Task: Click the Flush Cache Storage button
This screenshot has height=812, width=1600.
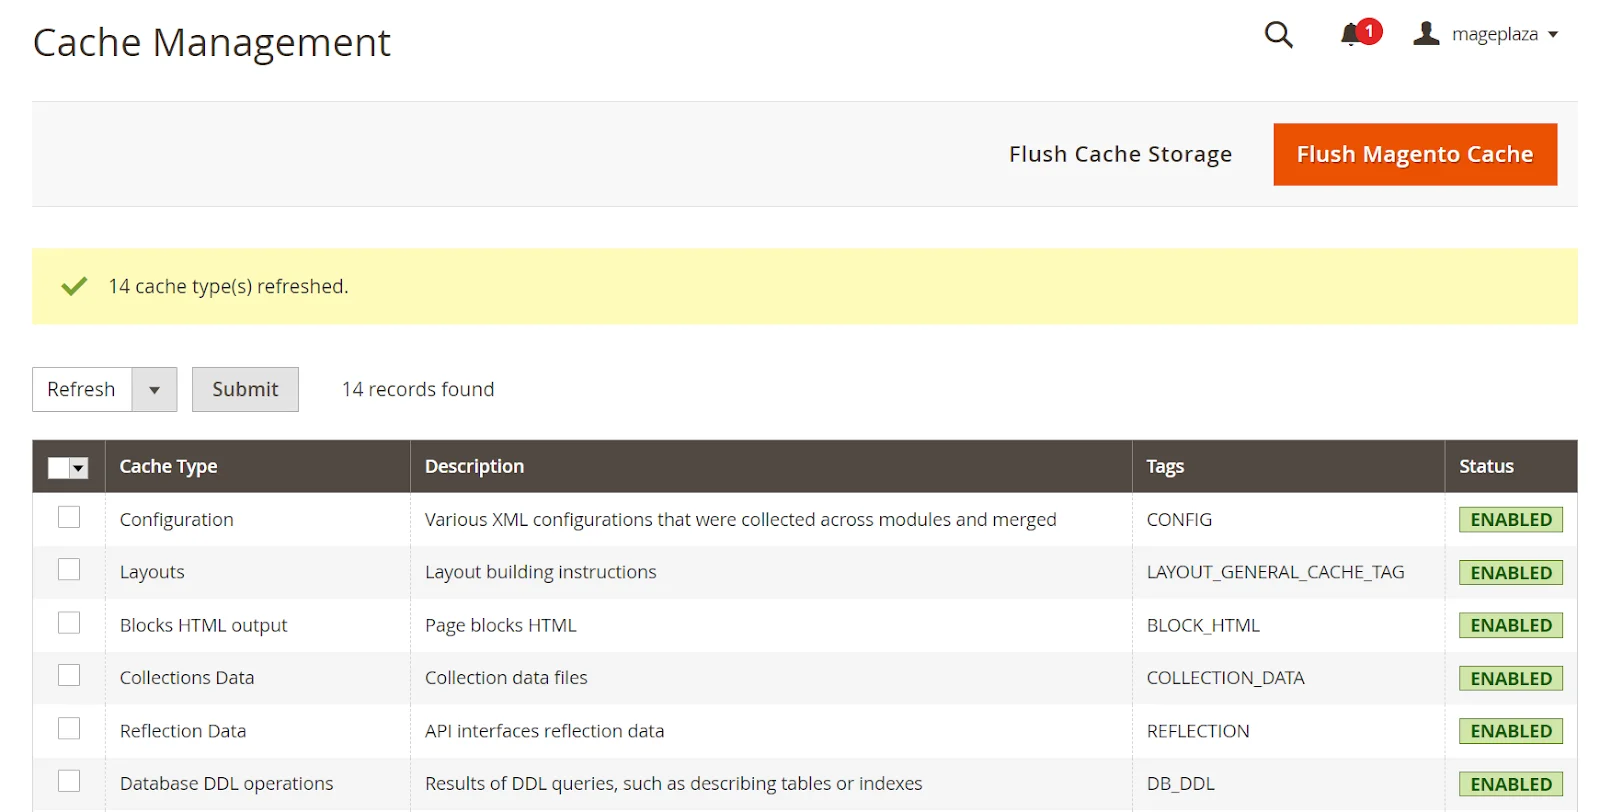Action: coord(1120,155)
